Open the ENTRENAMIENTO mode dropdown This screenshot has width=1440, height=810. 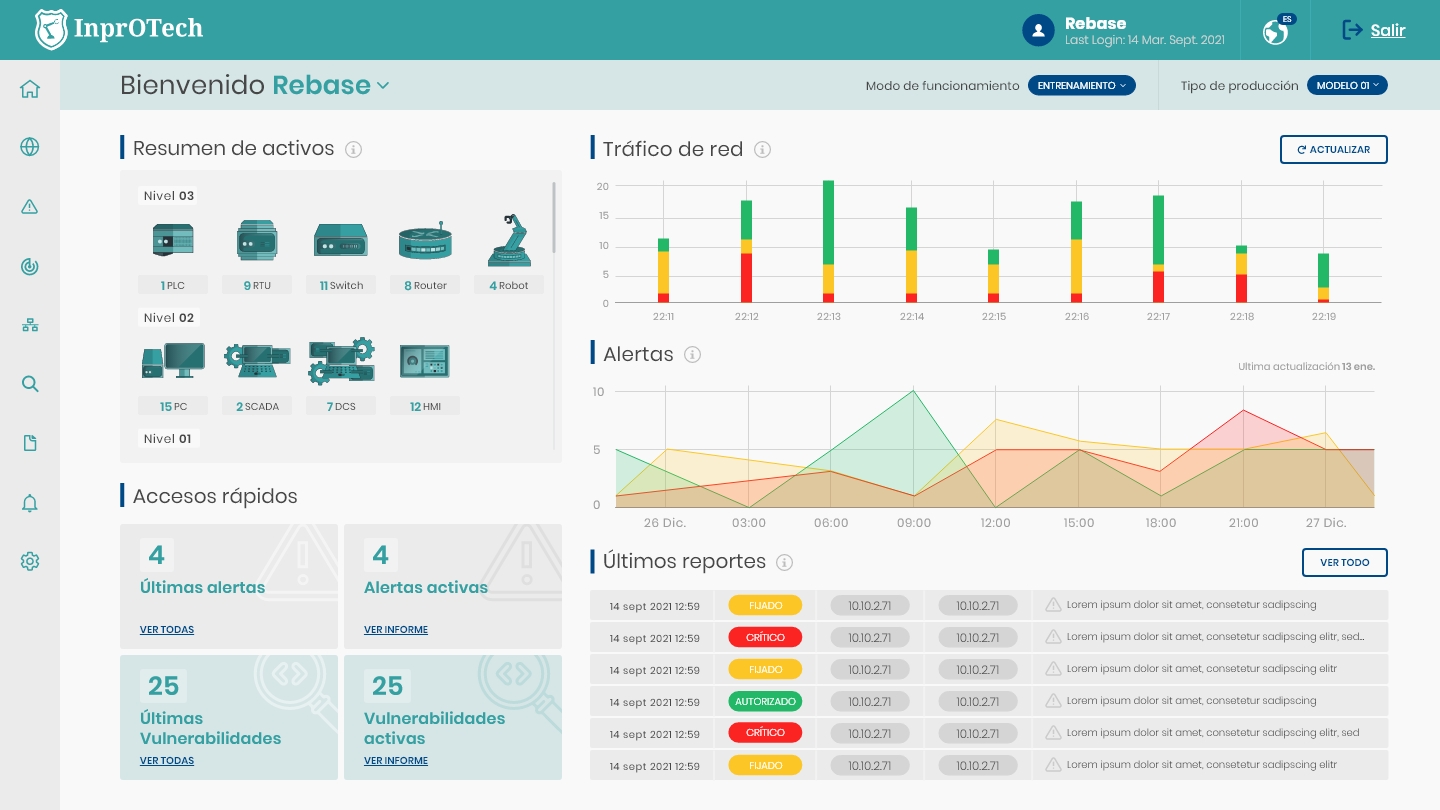click(1082, 86)
